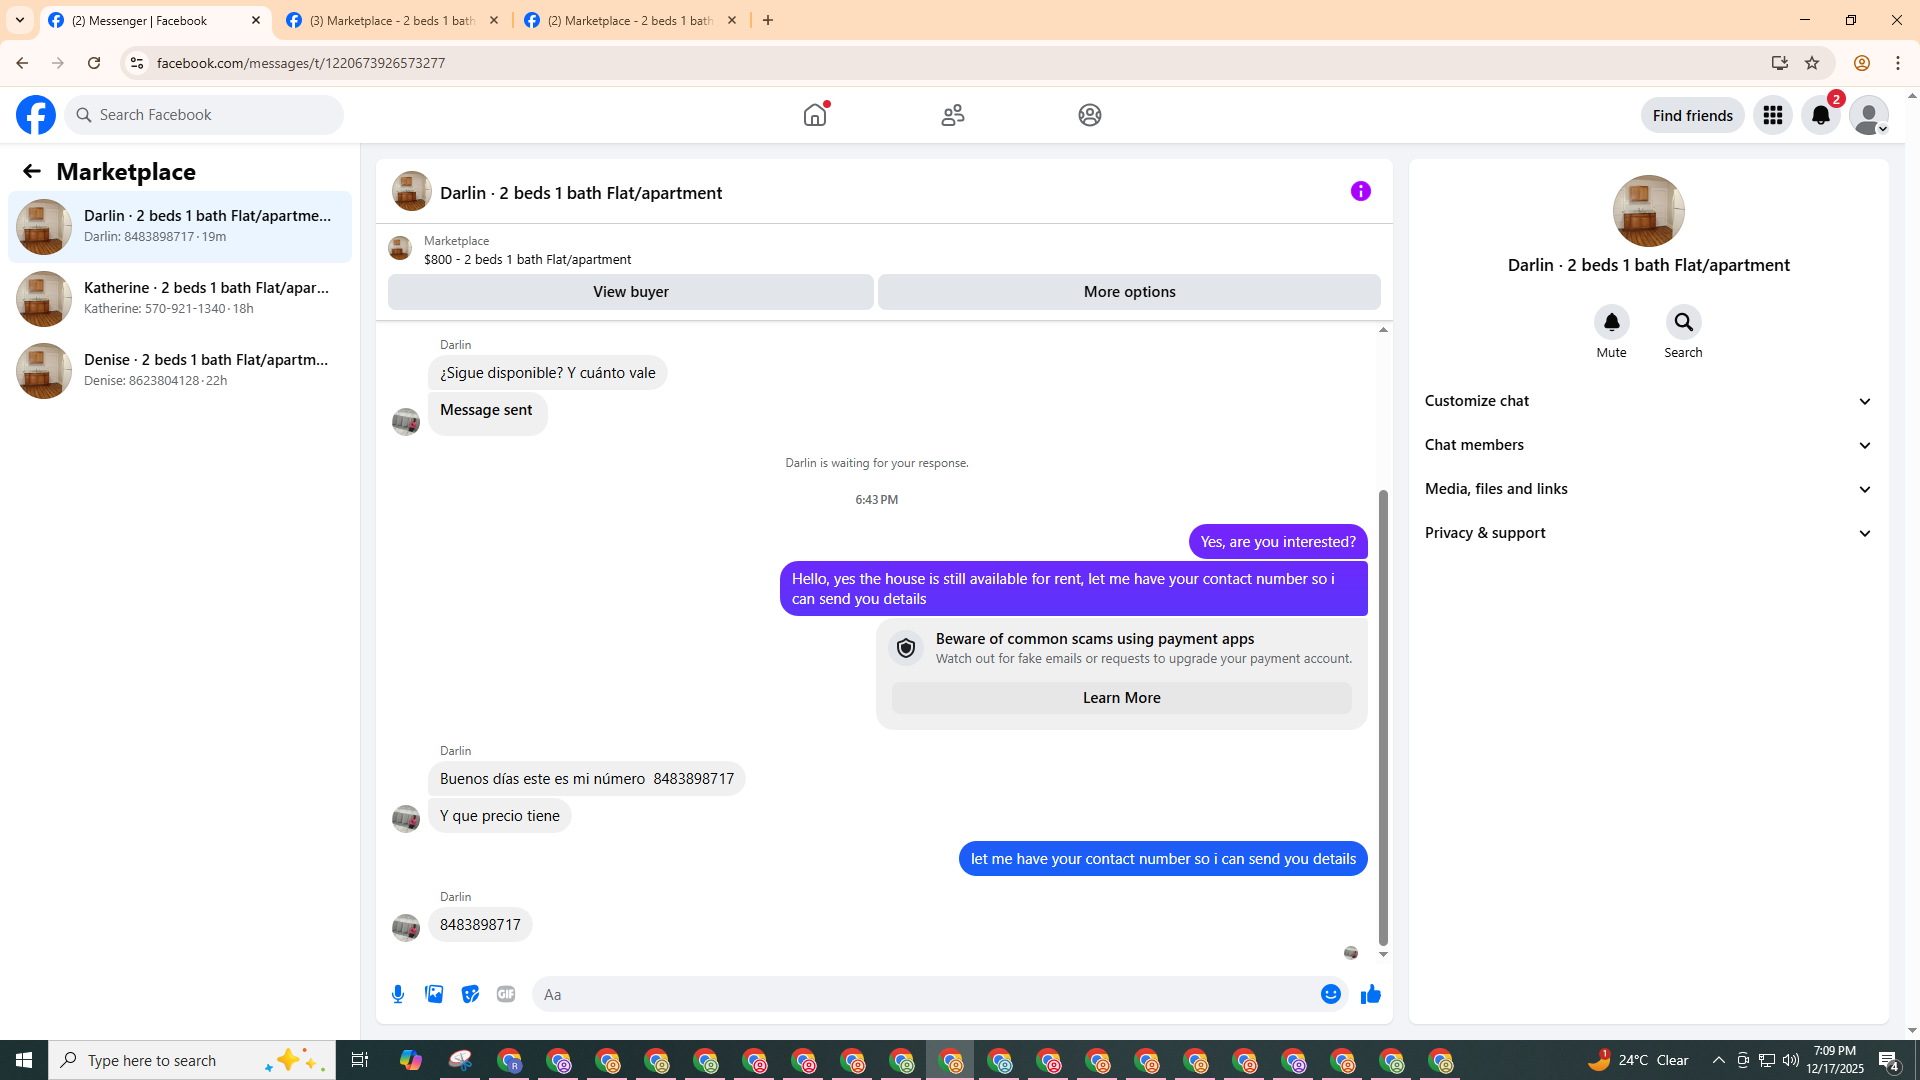This screenshot has width=1920, height=1080.
Task: Open the emoji picker in message box
Action: 1330,994
